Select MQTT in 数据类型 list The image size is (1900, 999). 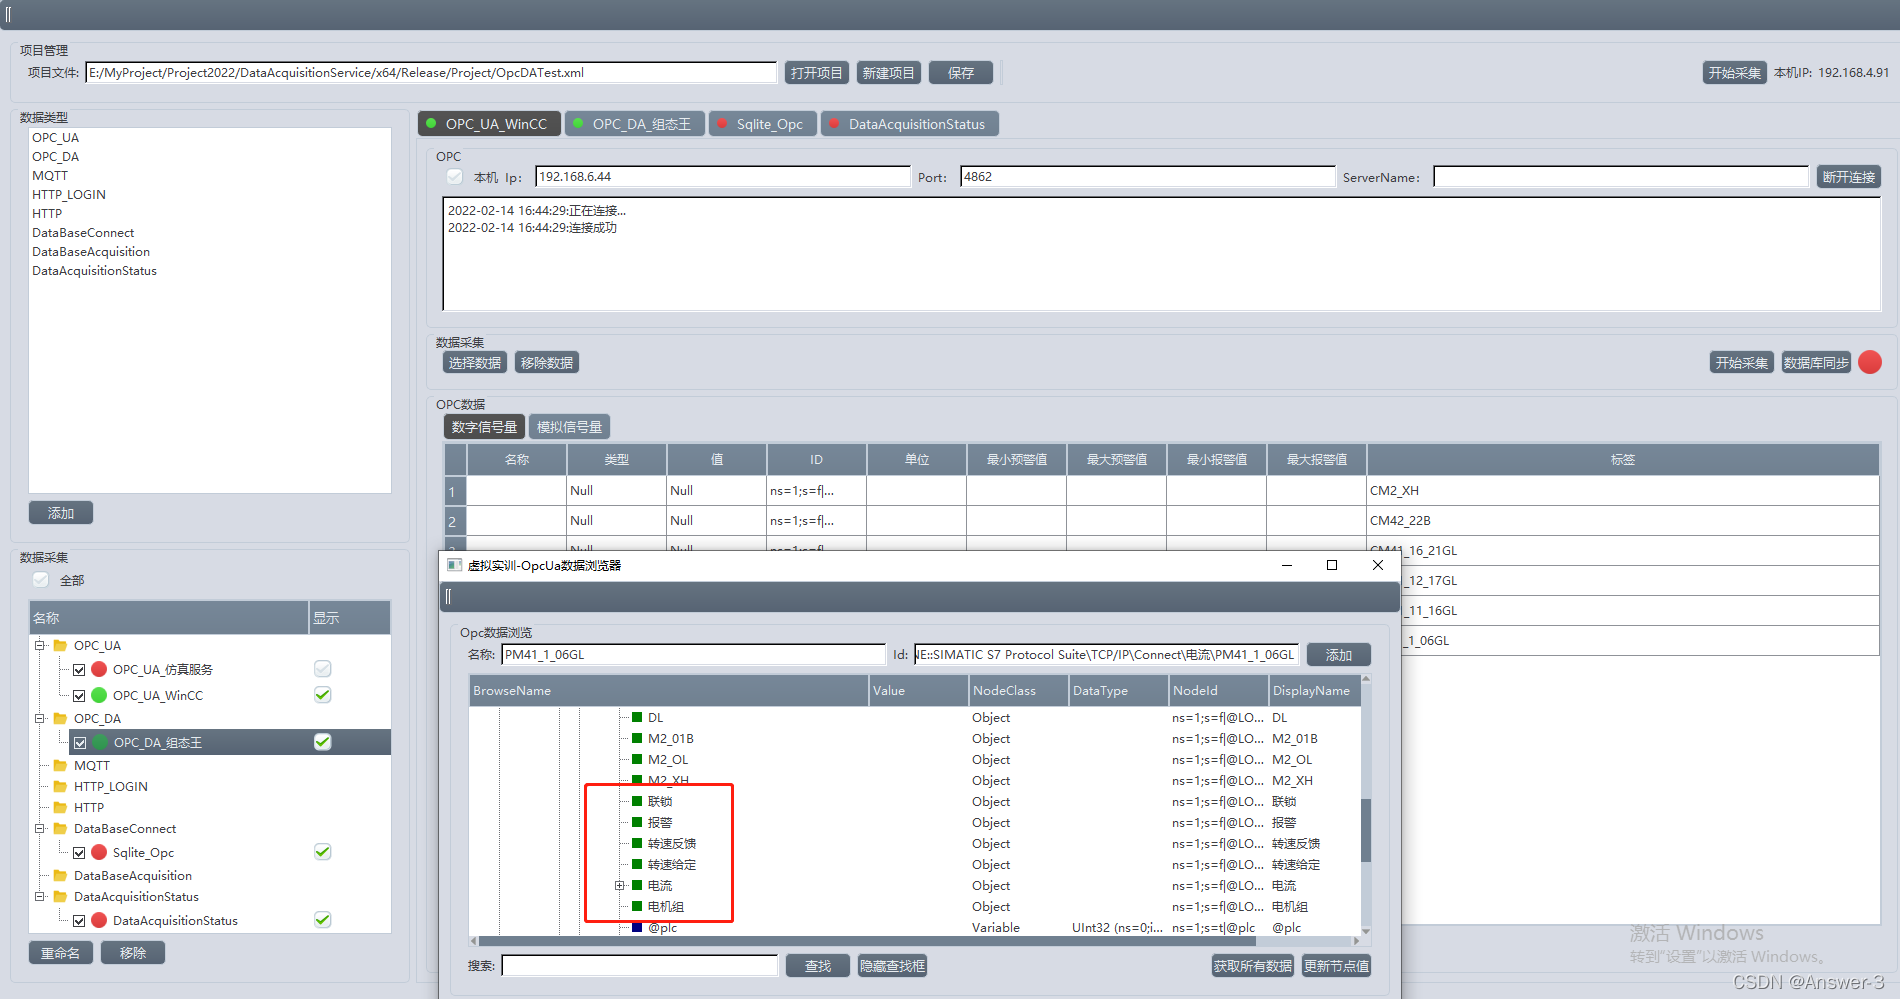tap(50, 176)
